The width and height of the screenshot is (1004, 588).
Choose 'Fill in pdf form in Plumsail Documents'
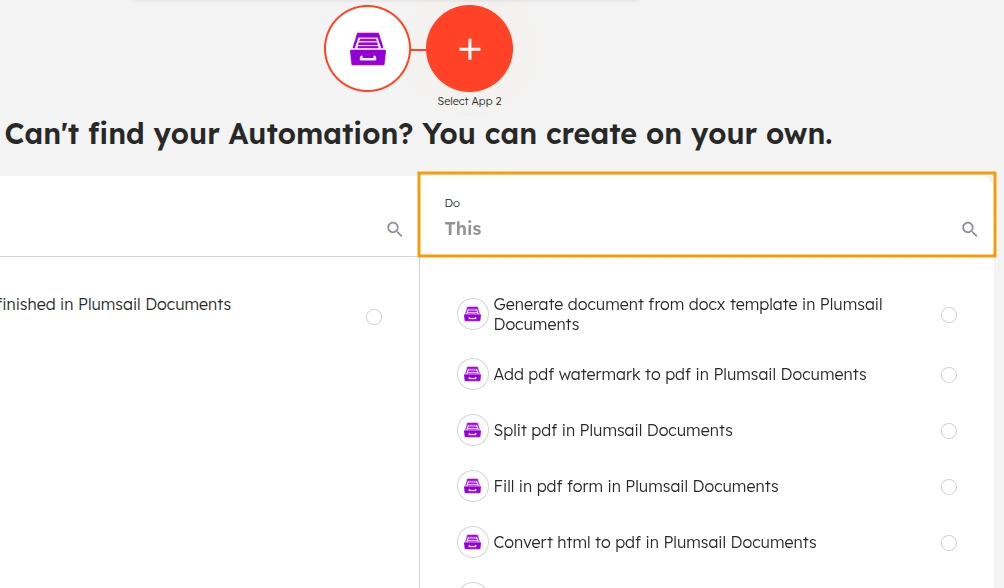pos(636,486)
